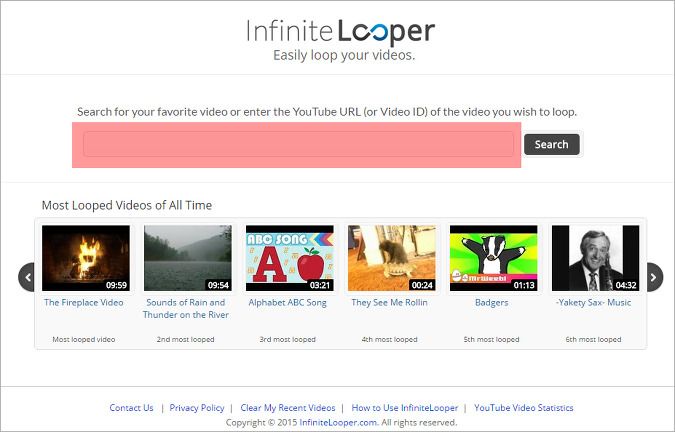Open the Privacy Policy link
Screen dimensions: 675x432
197,407
